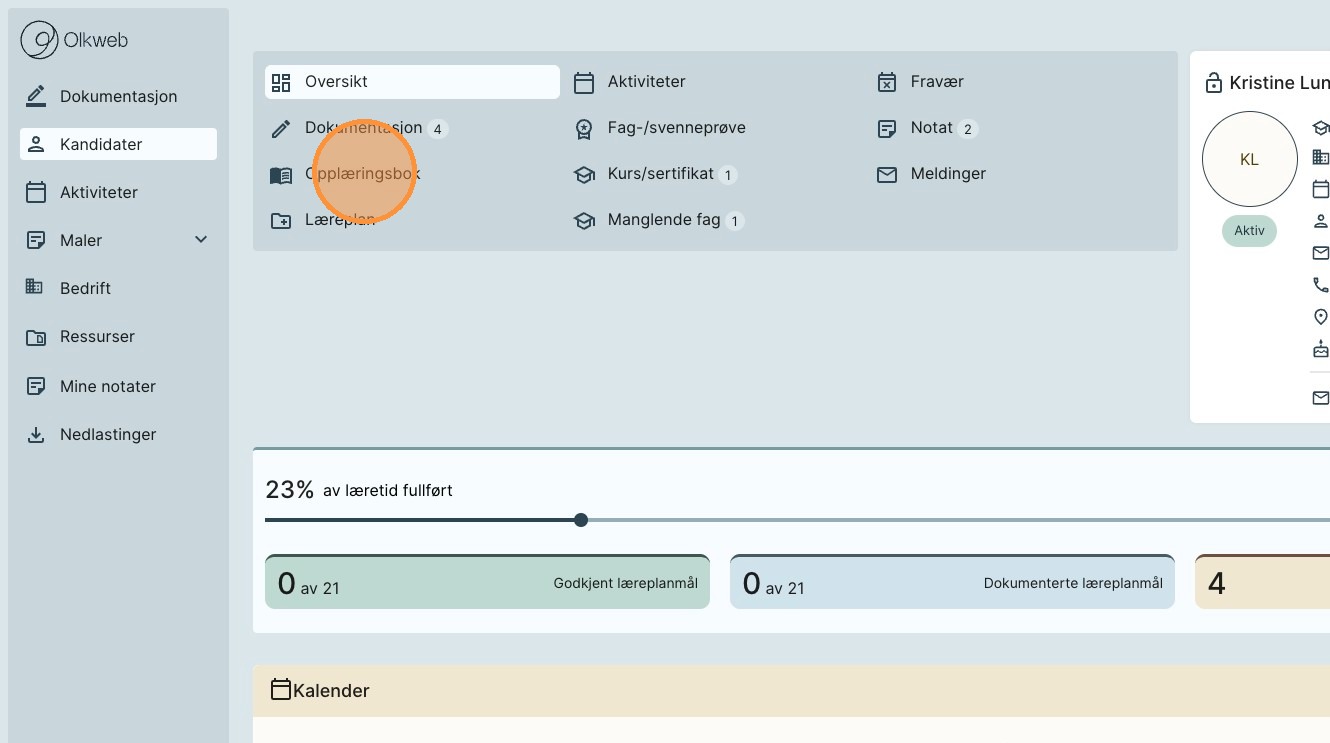Select Kandidater in the sidebar

(118, 144)
